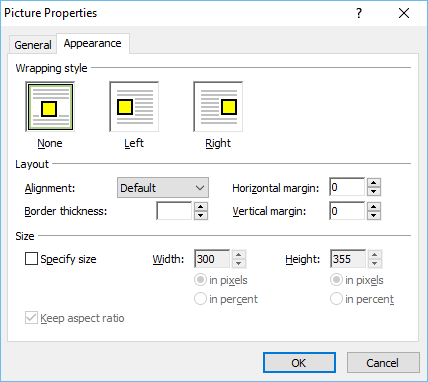
Task: Click the Horizontal margin input field
Action: [x=347, y=187]
